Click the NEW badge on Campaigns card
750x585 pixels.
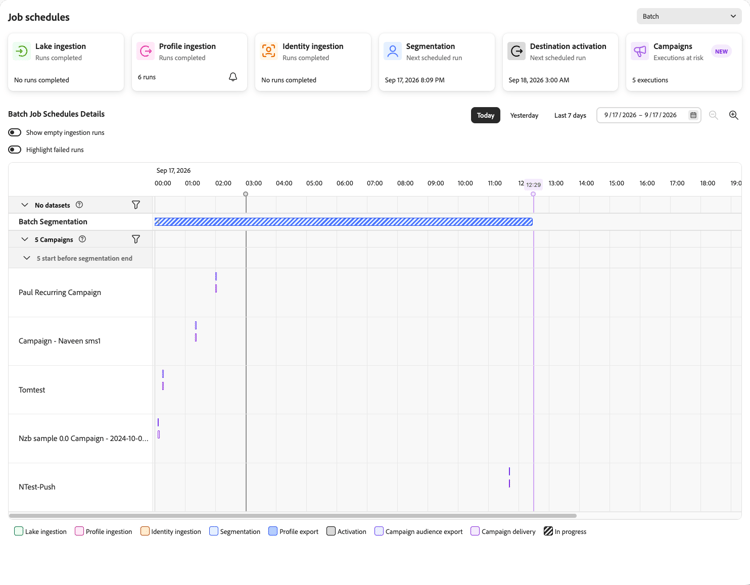coord(721,51)
